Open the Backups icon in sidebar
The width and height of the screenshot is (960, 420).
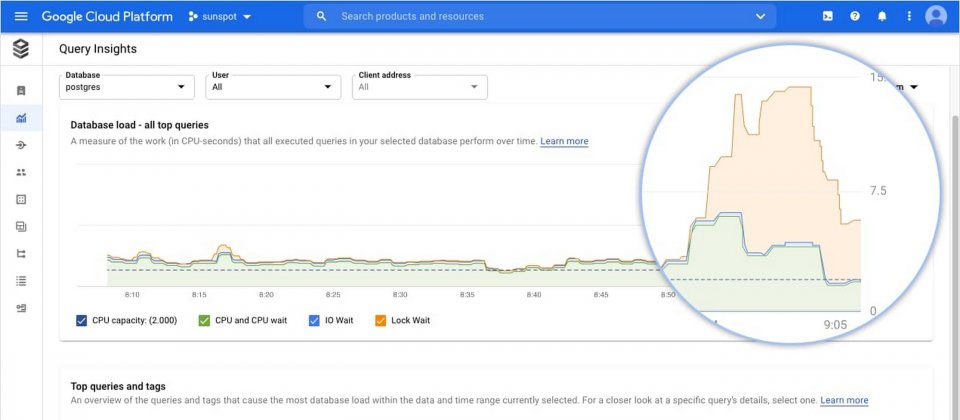(x=21, y=227)
